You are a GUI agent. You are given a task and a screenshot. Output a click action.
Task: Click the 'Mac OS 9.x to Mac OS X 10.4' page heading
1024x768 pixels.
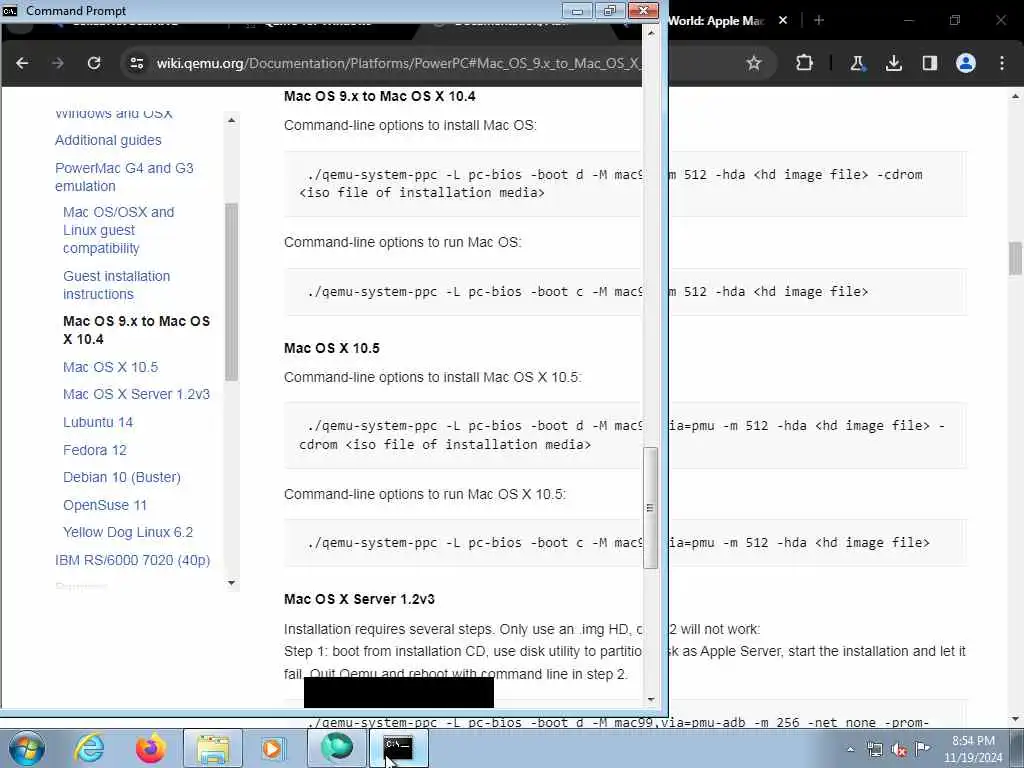point(379,96)
